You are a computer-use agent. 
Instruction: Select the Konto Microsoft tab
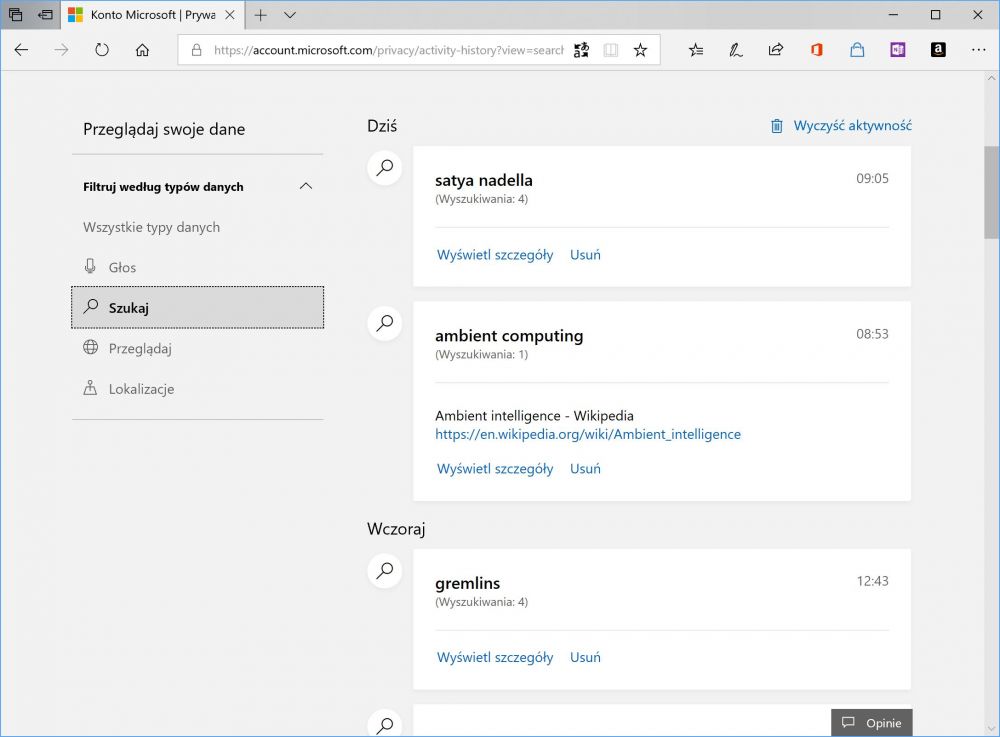[152, 15]
